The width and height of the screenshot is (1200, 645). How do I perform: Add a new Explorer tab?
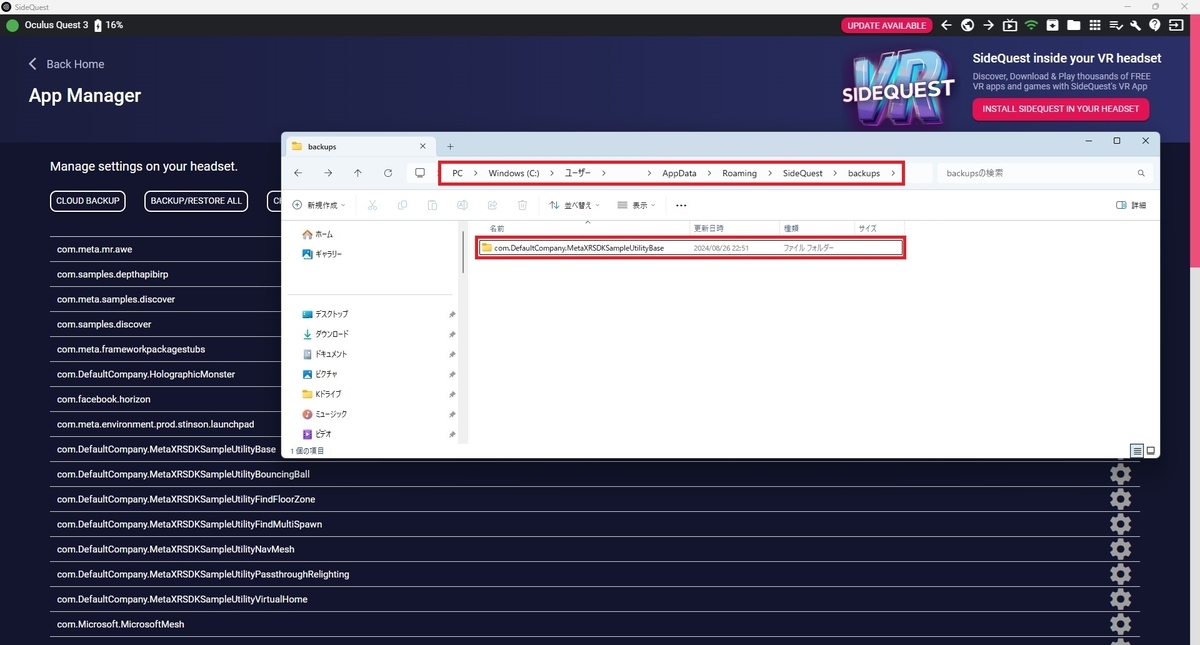tap(450, 146)
